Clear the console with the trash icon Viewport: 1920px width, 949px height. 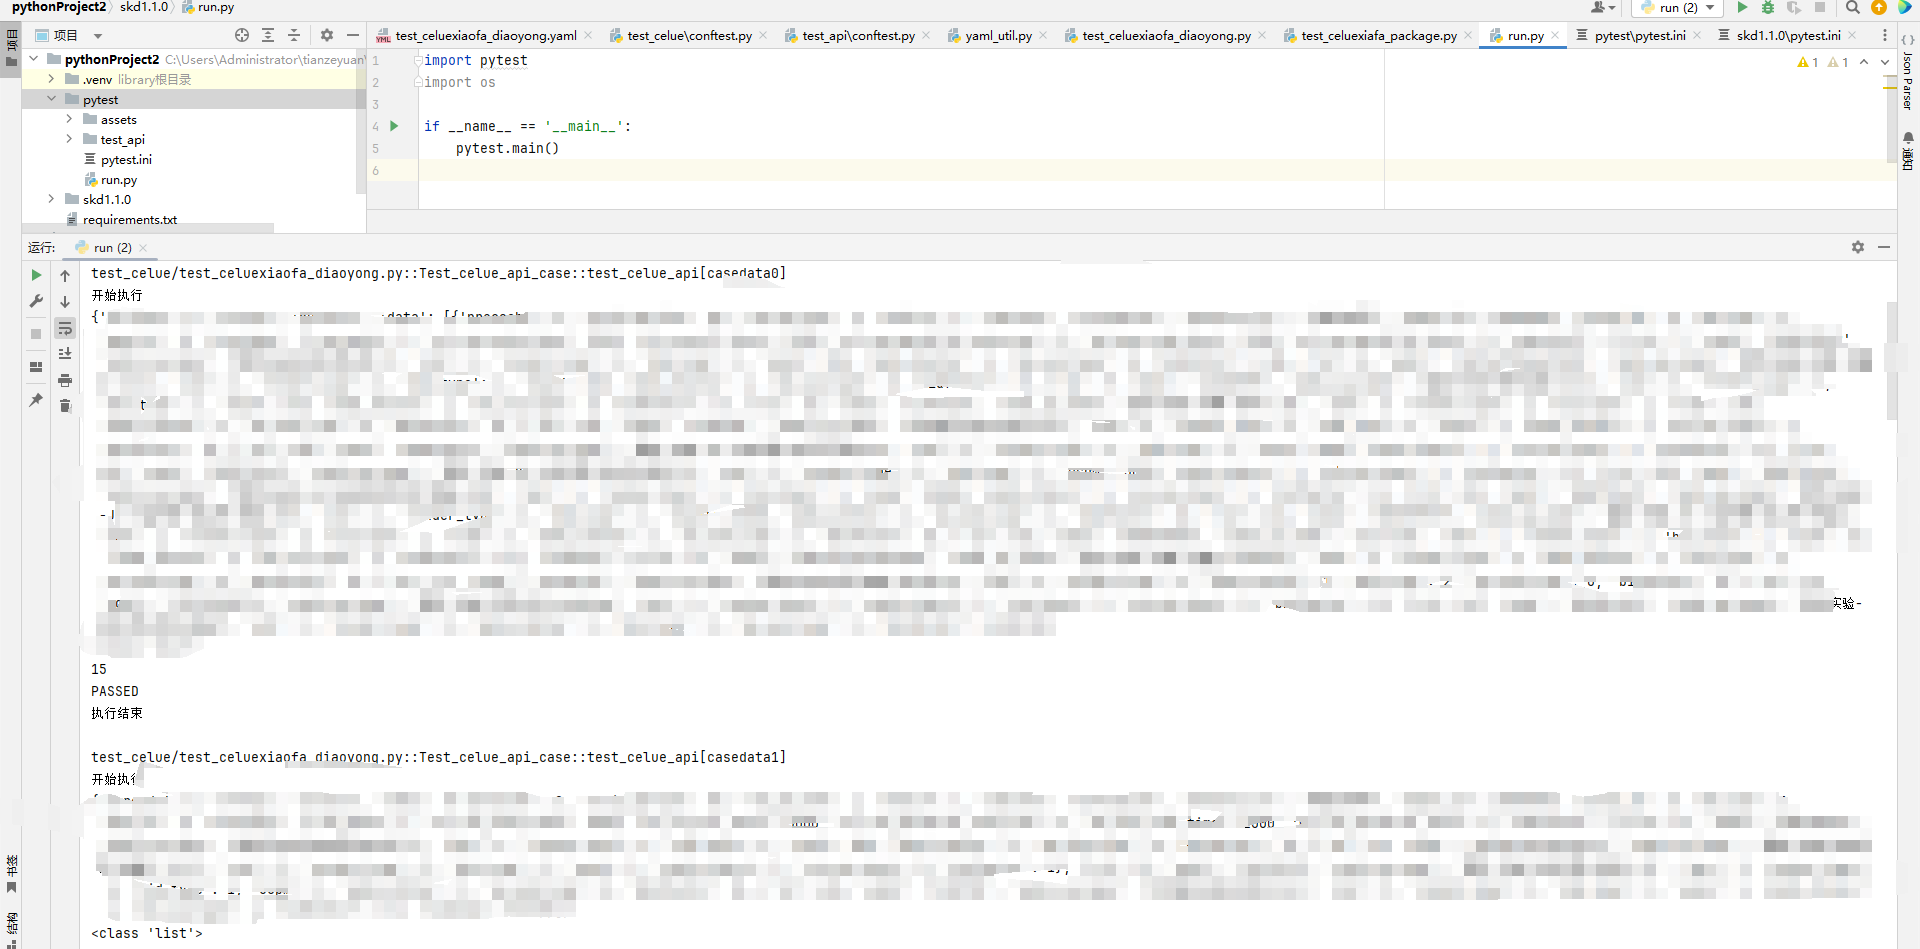[65, 406]
